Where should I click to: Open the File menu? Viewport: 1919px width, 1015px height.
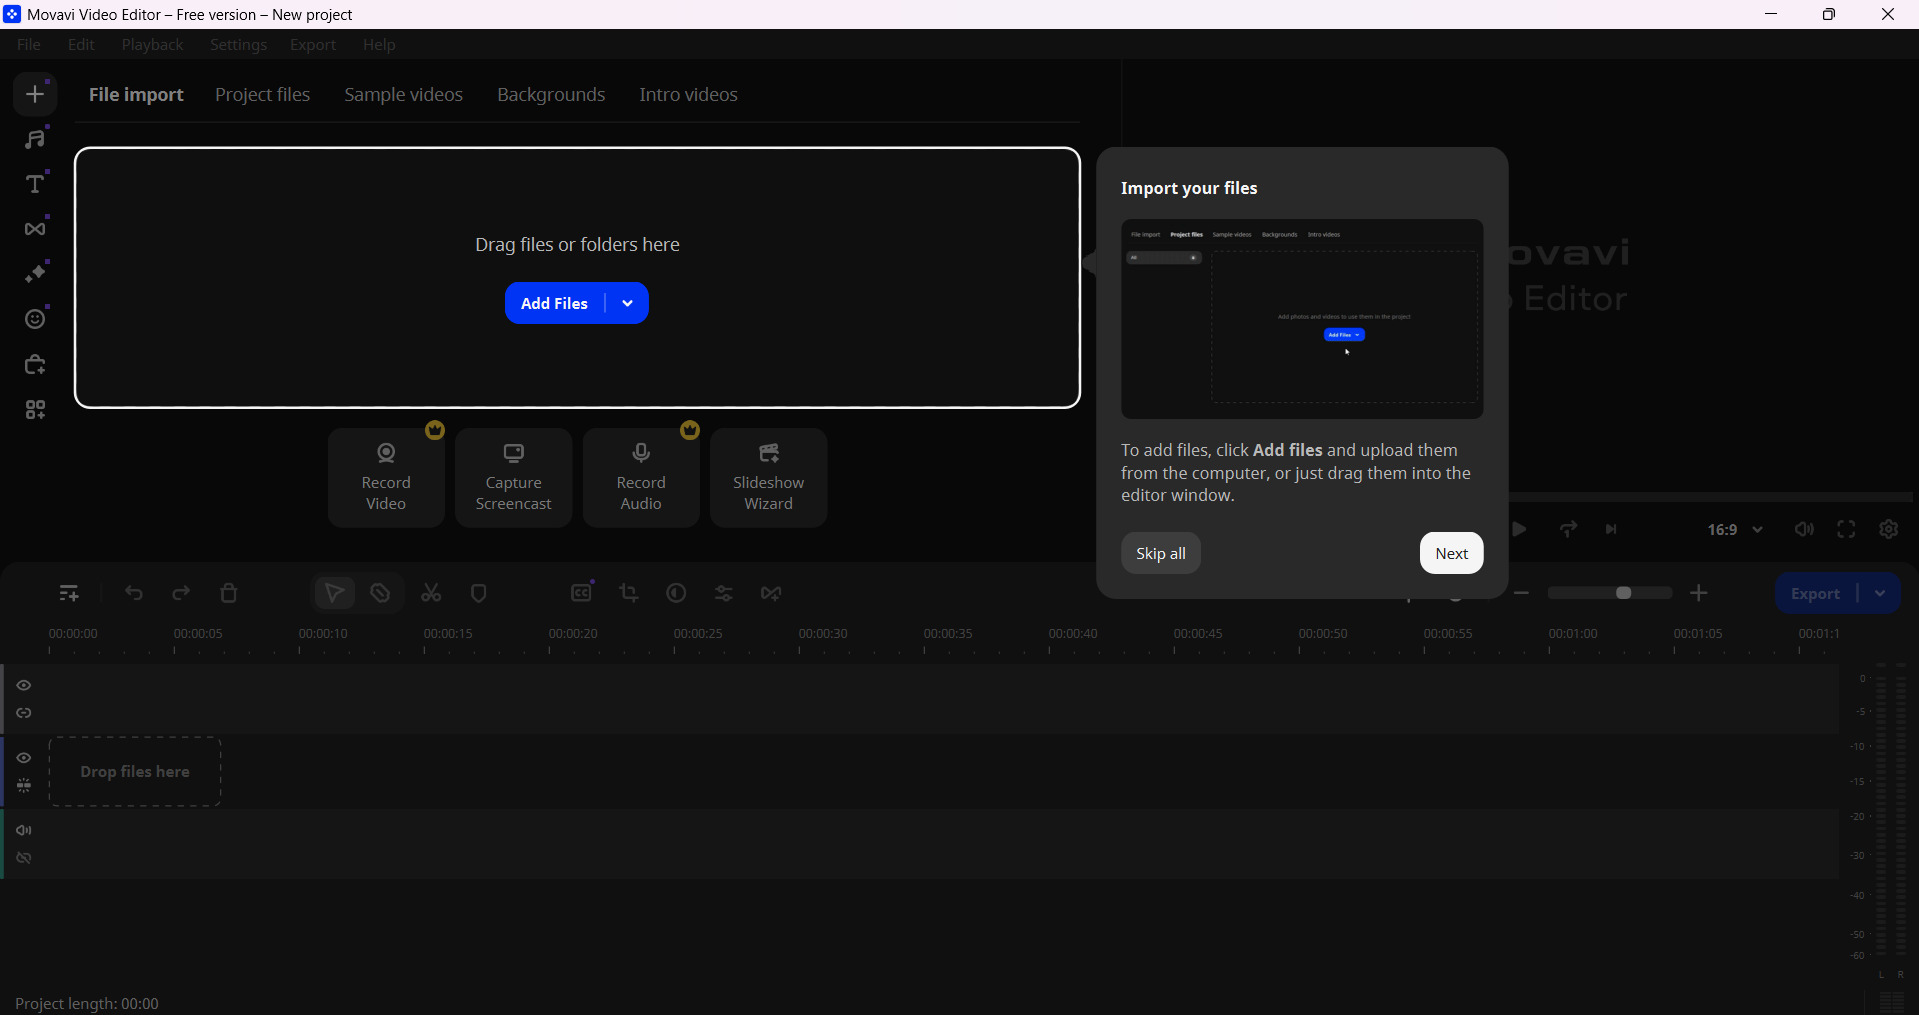(x=29, y=45)
